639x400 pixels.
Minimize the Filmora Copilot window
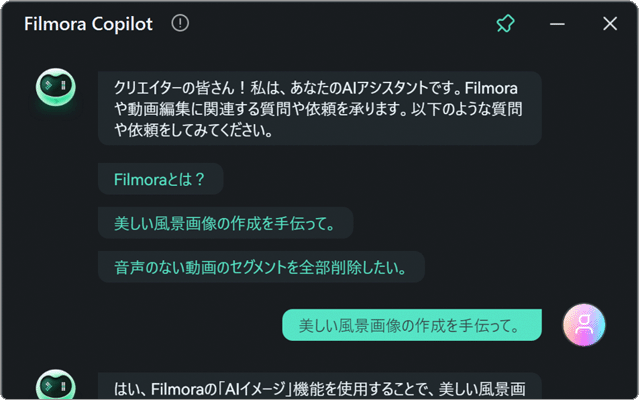[x=558, y=24]
